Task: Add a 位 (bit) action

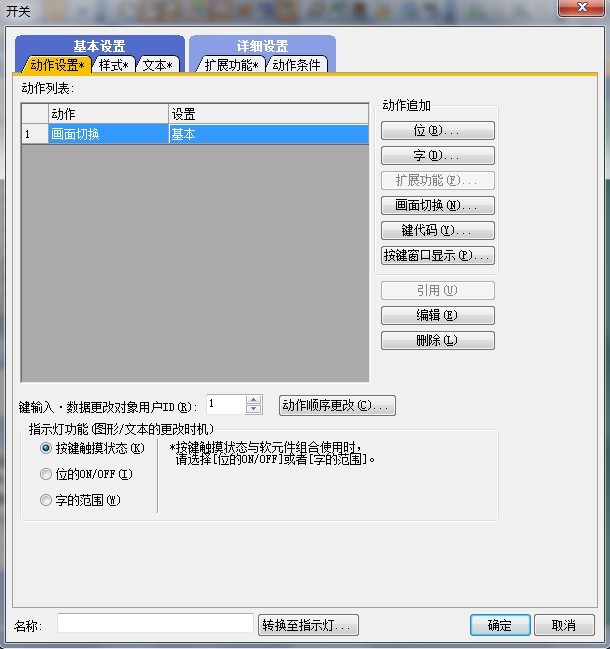Action: pyautogui.click(x=437, y=131)
